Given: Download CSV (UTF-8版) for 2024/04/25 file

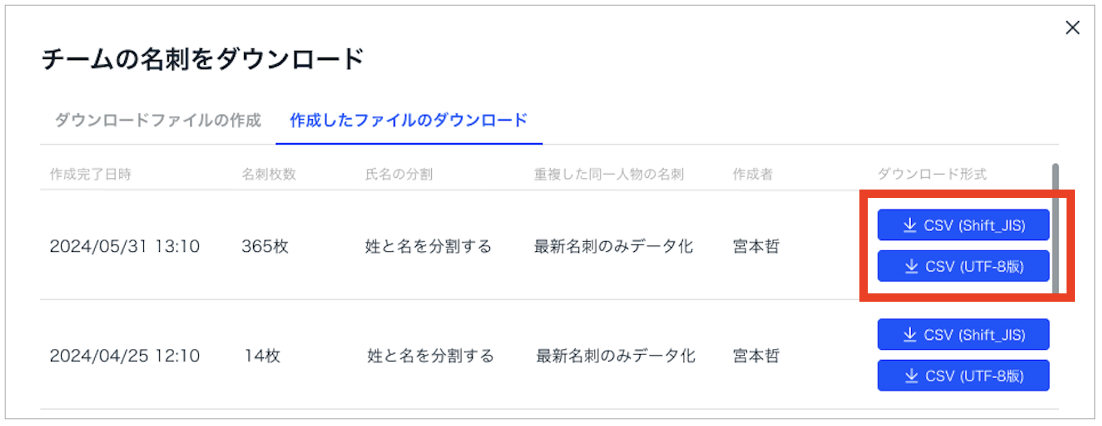Looking at the screenshot, I should click(963, 376).
